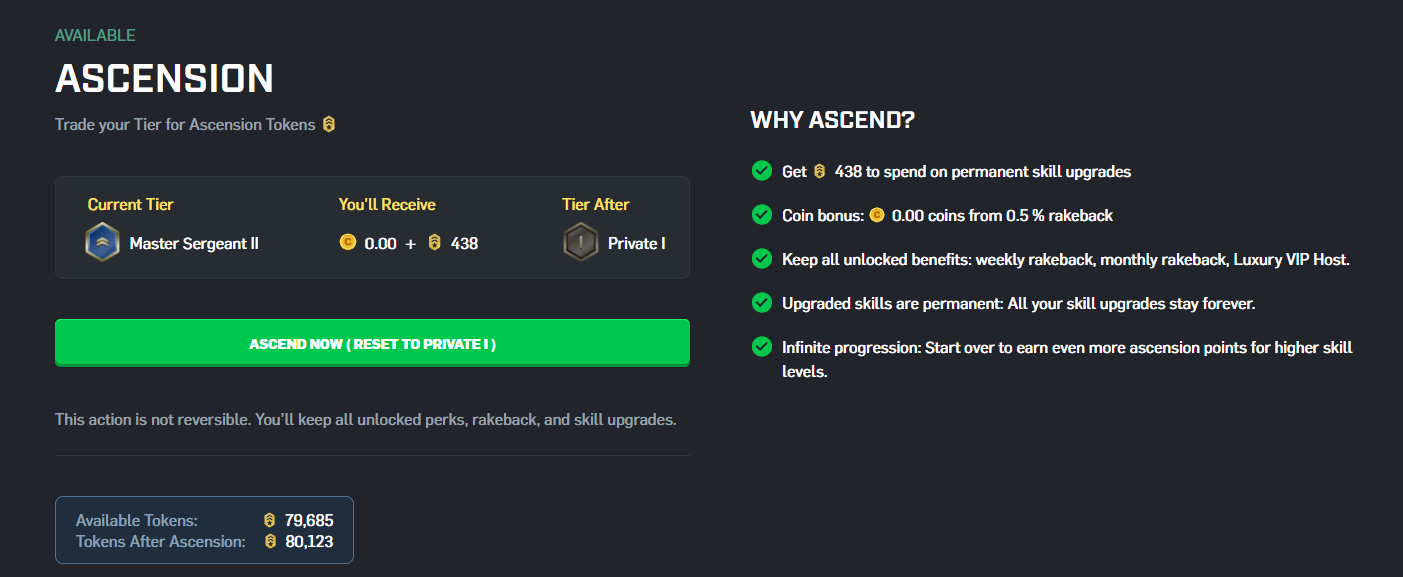Click the green Available status label
This screenshot has height=577, width=1403.
95,35
